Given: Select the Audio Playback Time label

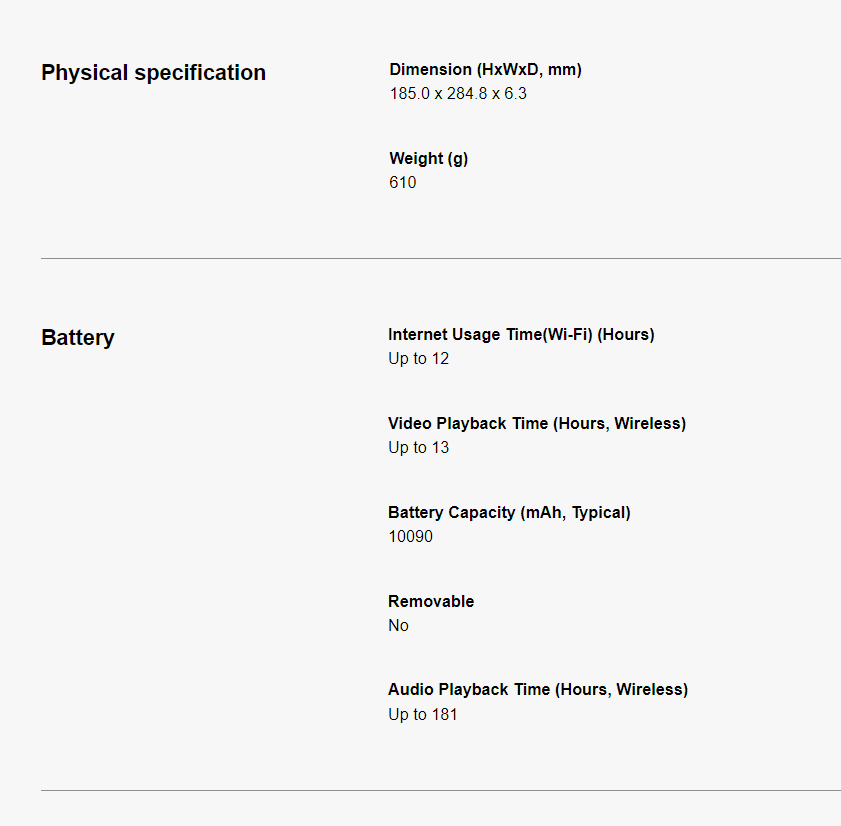Looking at the screenshot, I should point(537,690).
